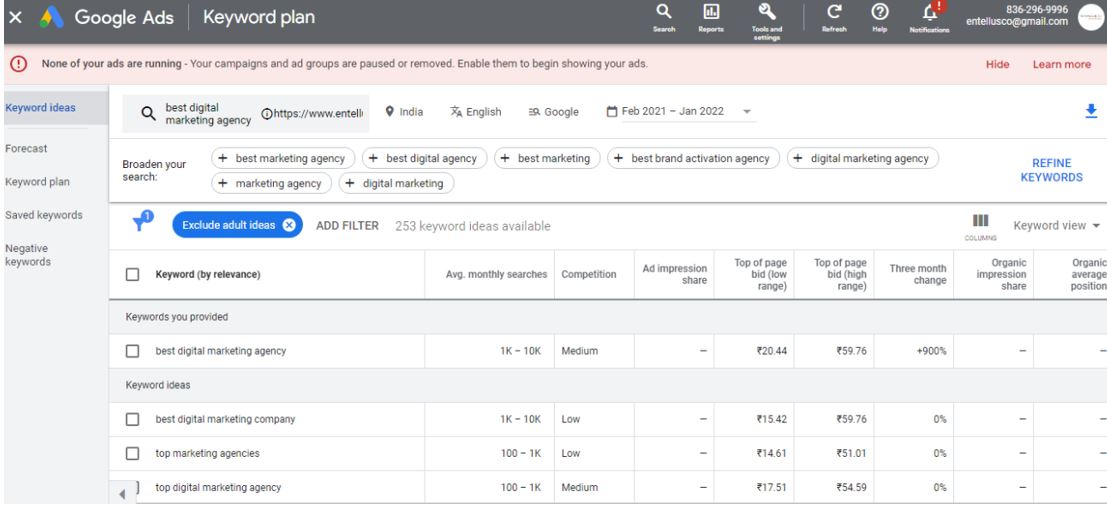Open the Notifications bell
This screenshot has width=1107, height=505.
[x=928, y=17]
